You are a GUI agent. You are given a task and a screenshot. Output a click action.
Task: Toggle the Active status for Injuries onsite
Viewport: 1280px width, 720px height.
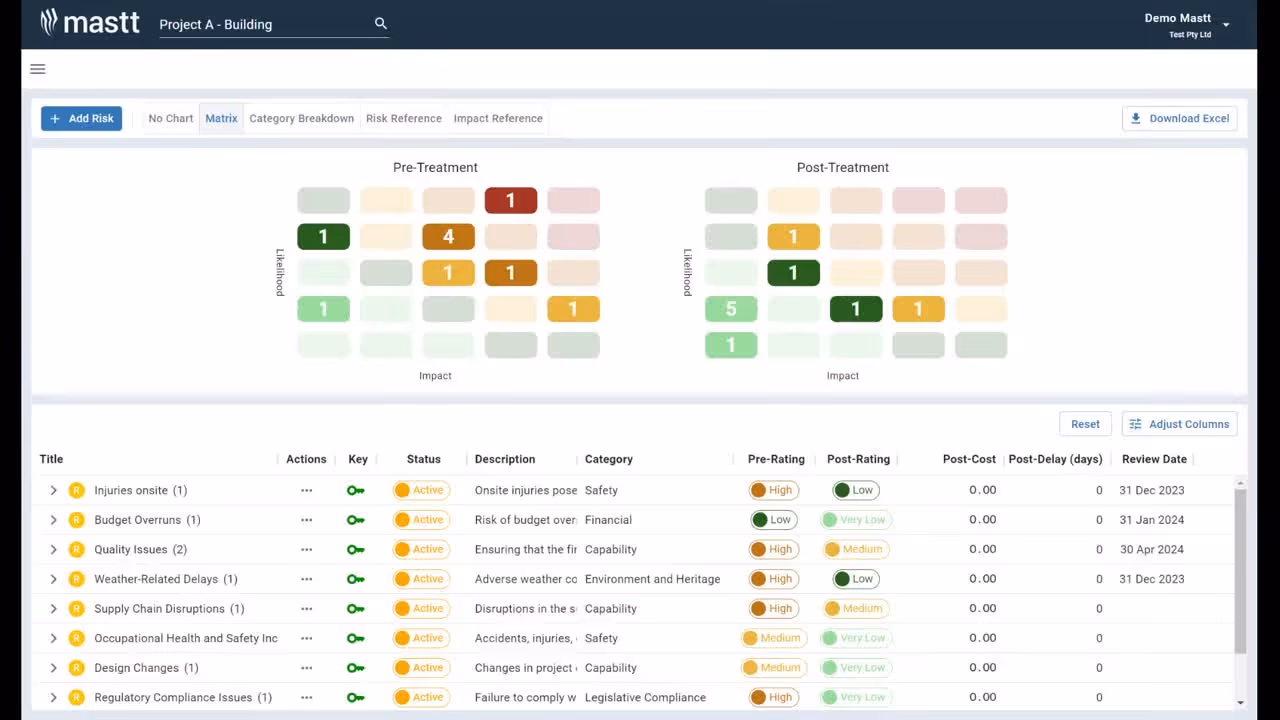click(420, 490)
